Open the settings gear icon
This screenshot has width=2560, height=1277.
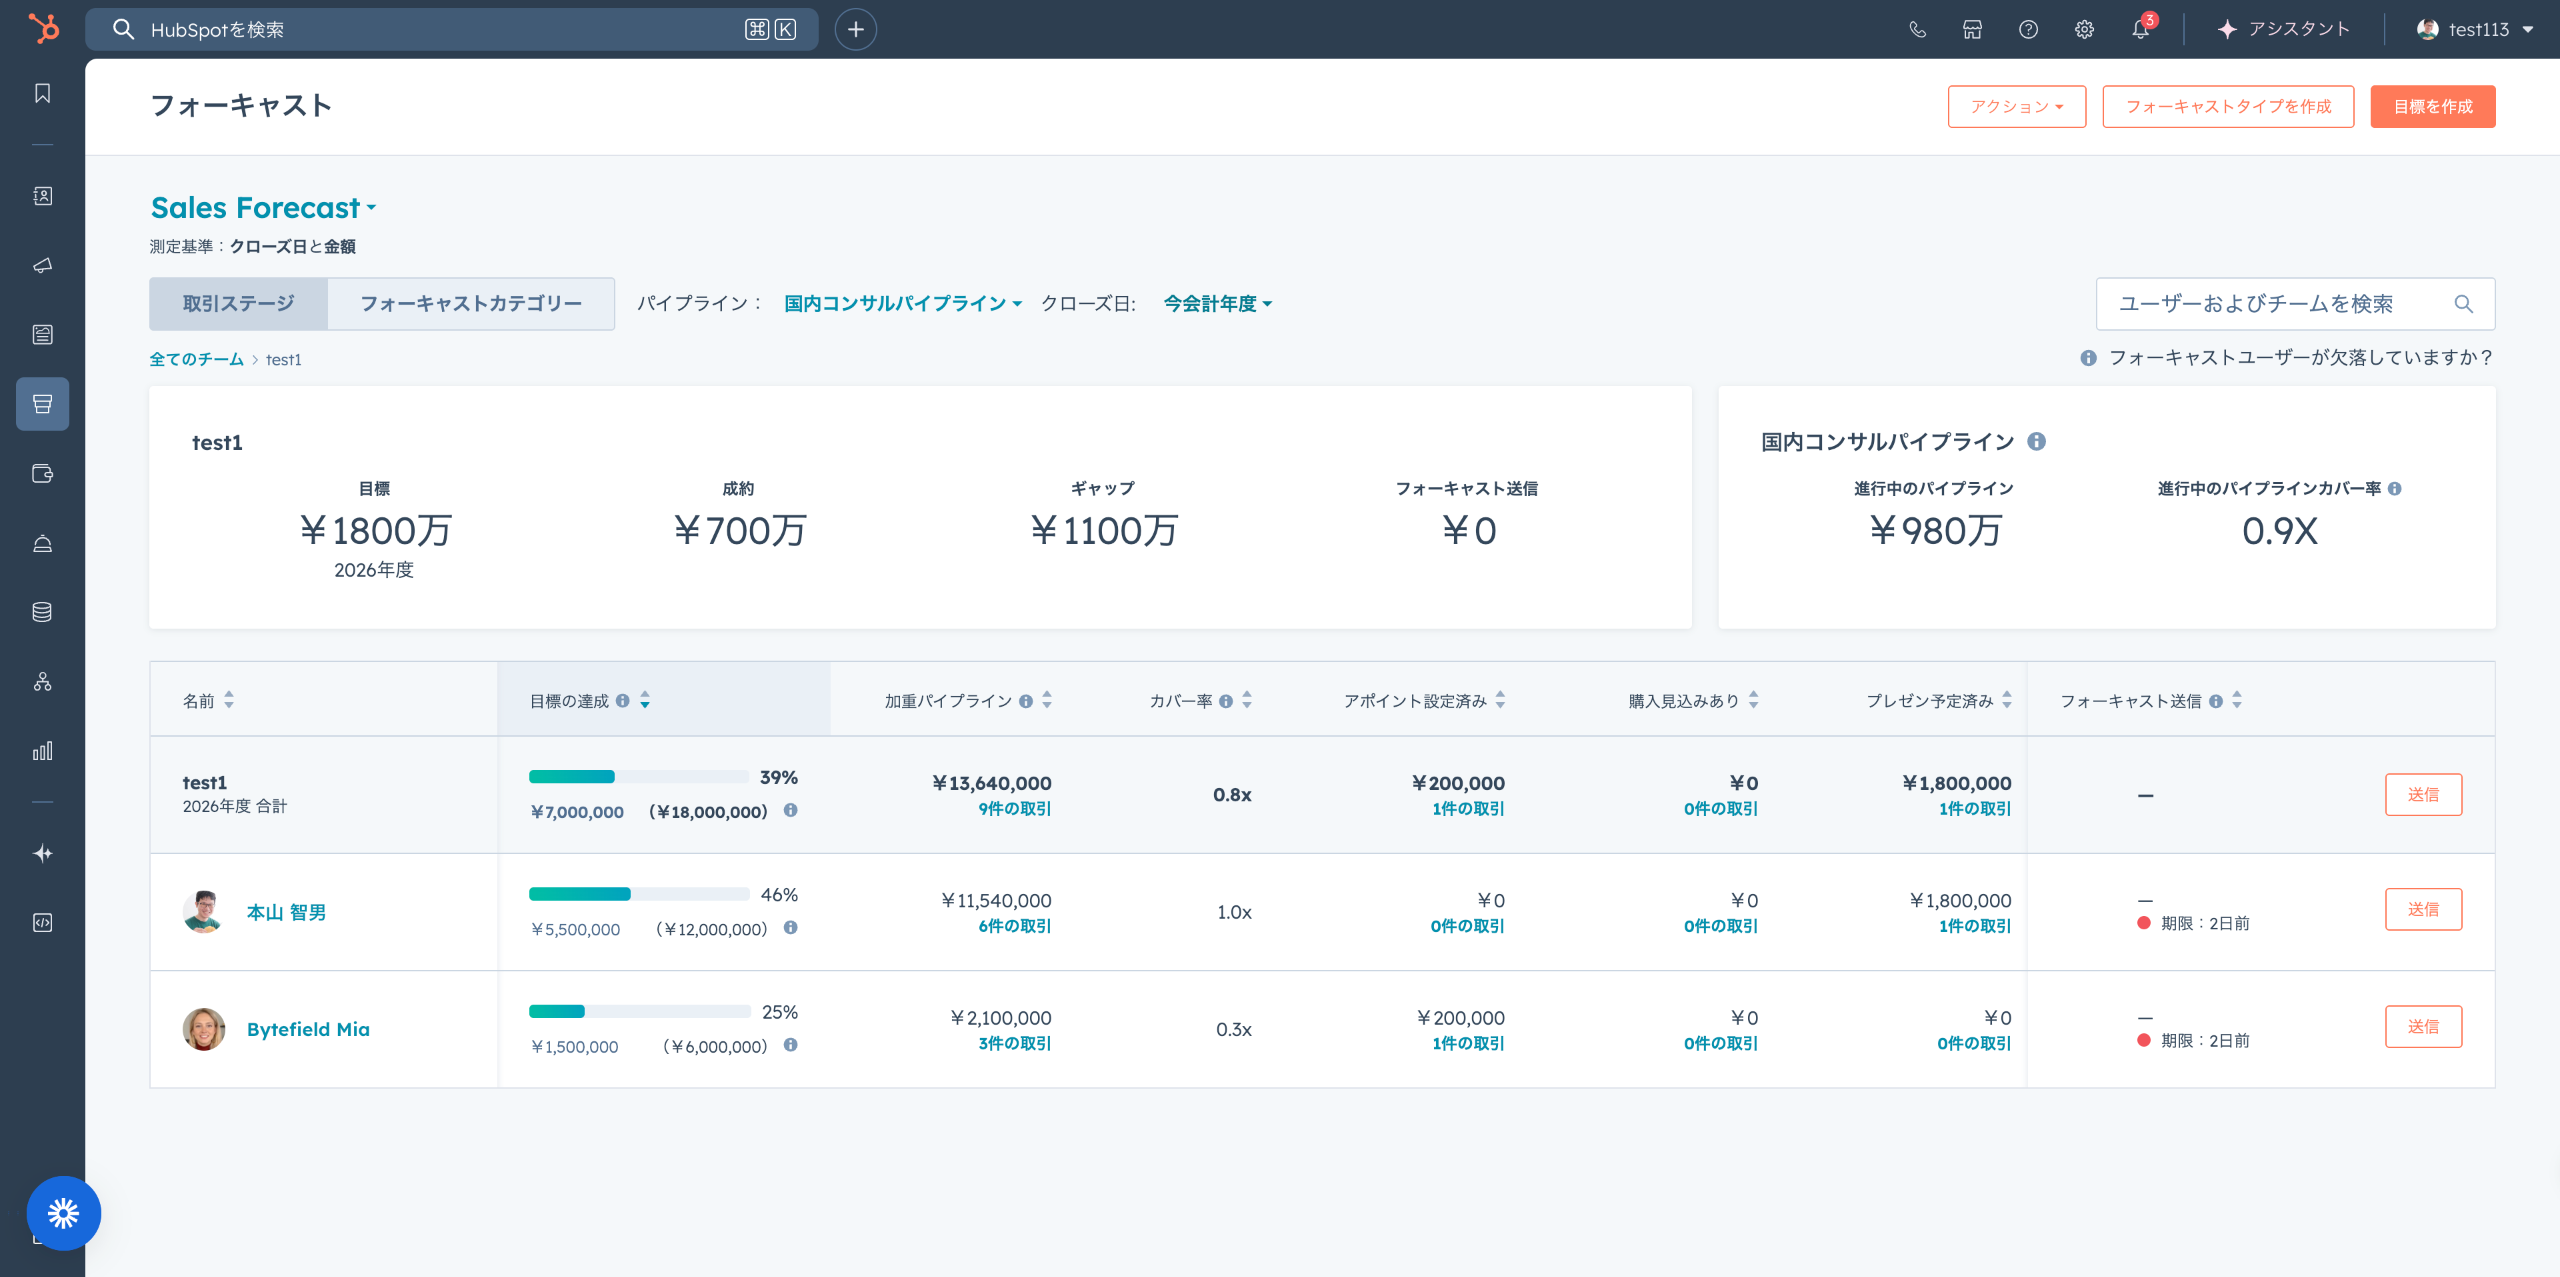pos(2084,29)
